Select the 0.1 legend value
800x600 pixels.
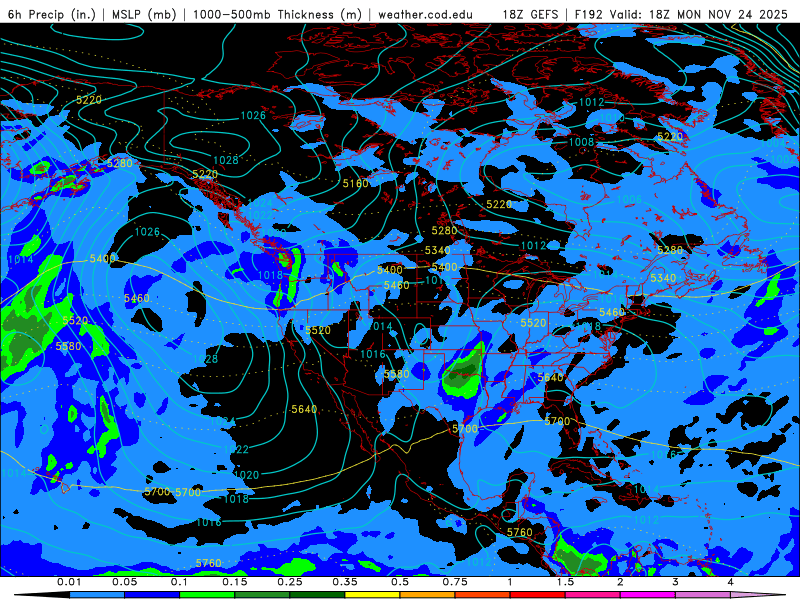pos(179,582)
